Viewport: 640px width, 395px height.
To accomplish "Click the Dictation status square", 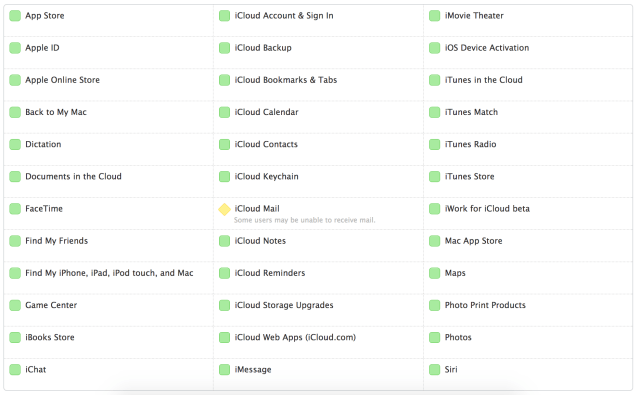I will tap(15, 144).
